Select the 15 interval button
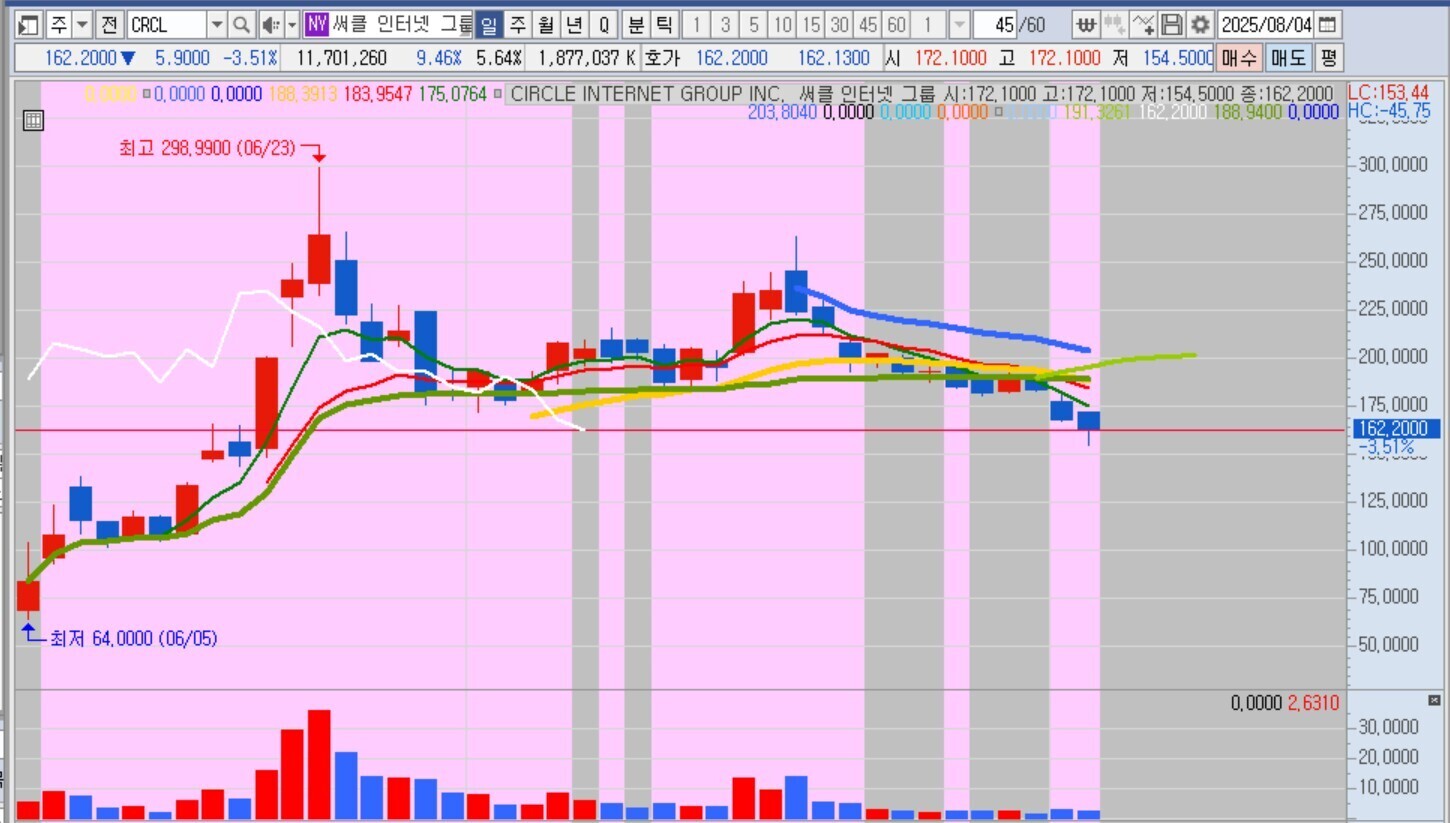The image size is (1450, 823). pyautogui.click(x=811, y=25)
